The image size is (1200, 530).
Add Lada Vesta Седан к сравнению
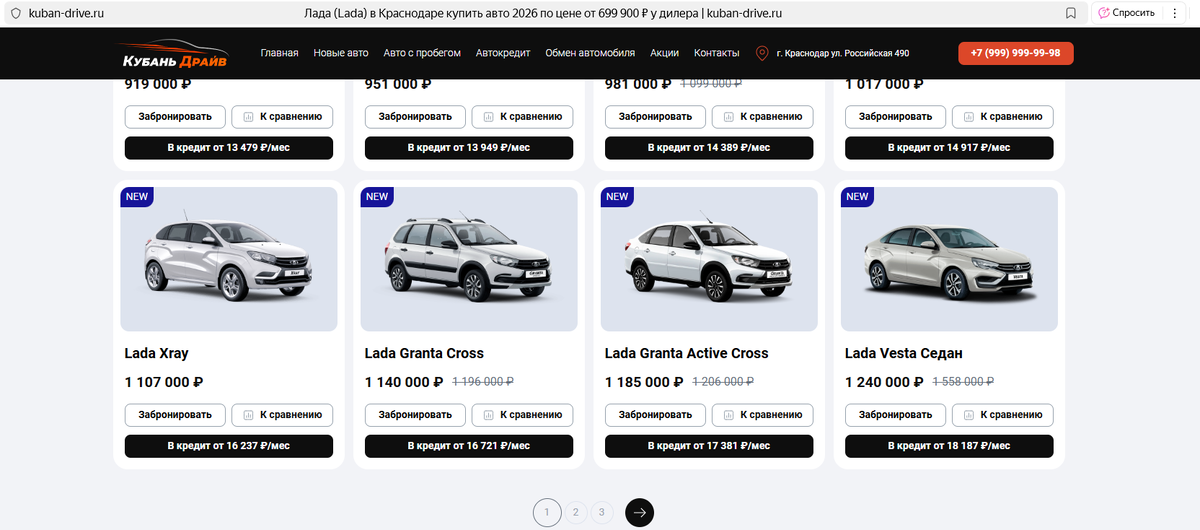tap(1002, 414)
